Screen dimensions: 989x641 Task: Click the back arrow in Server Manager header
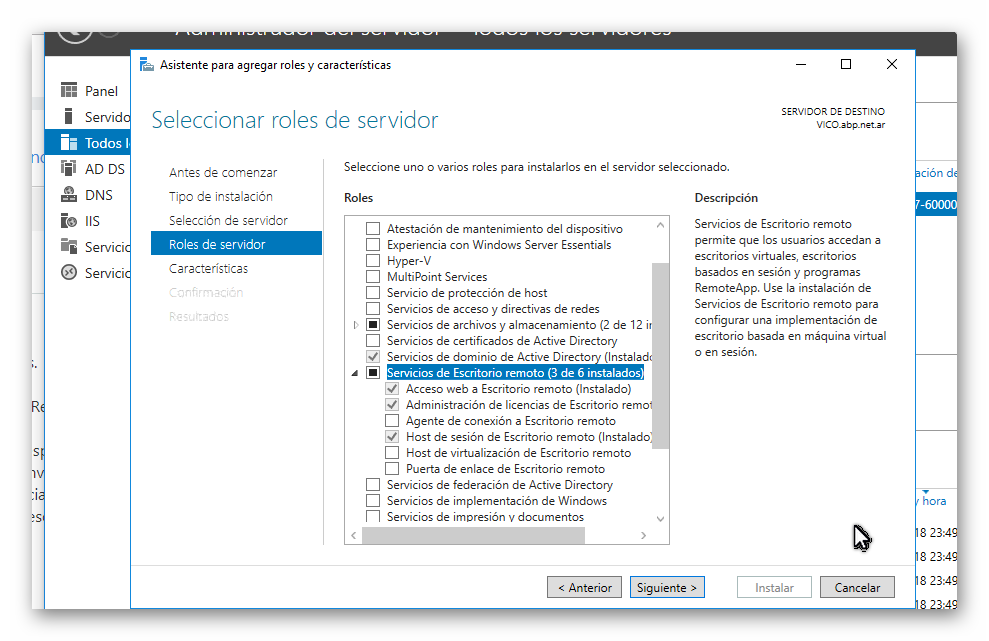(x=75, y=35)
